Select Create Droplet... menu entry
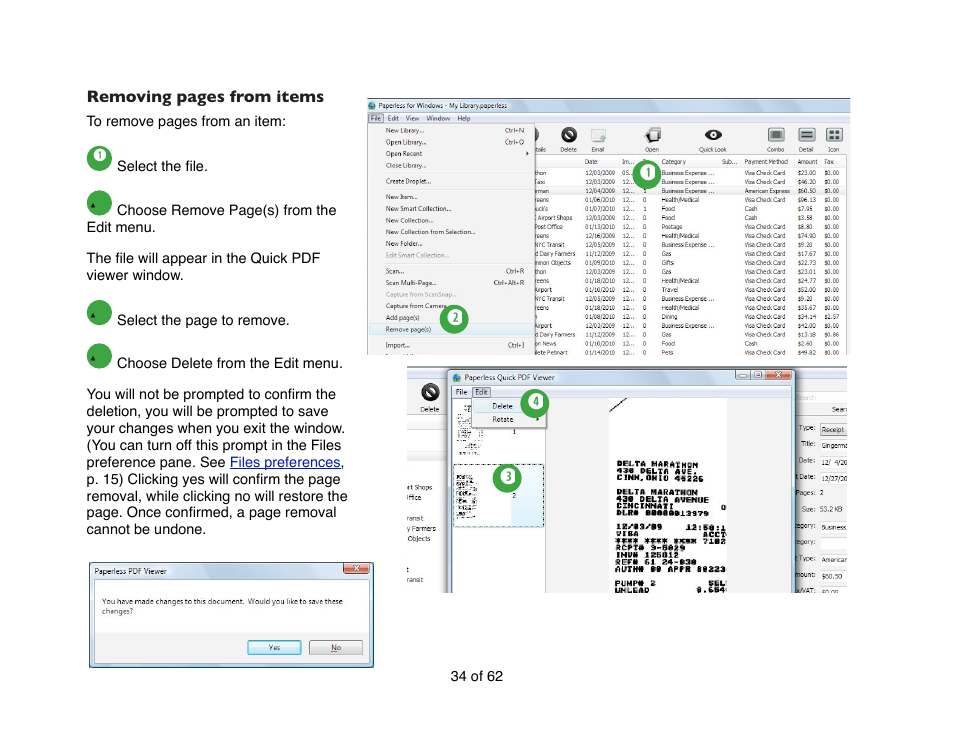 click(451, 181)
